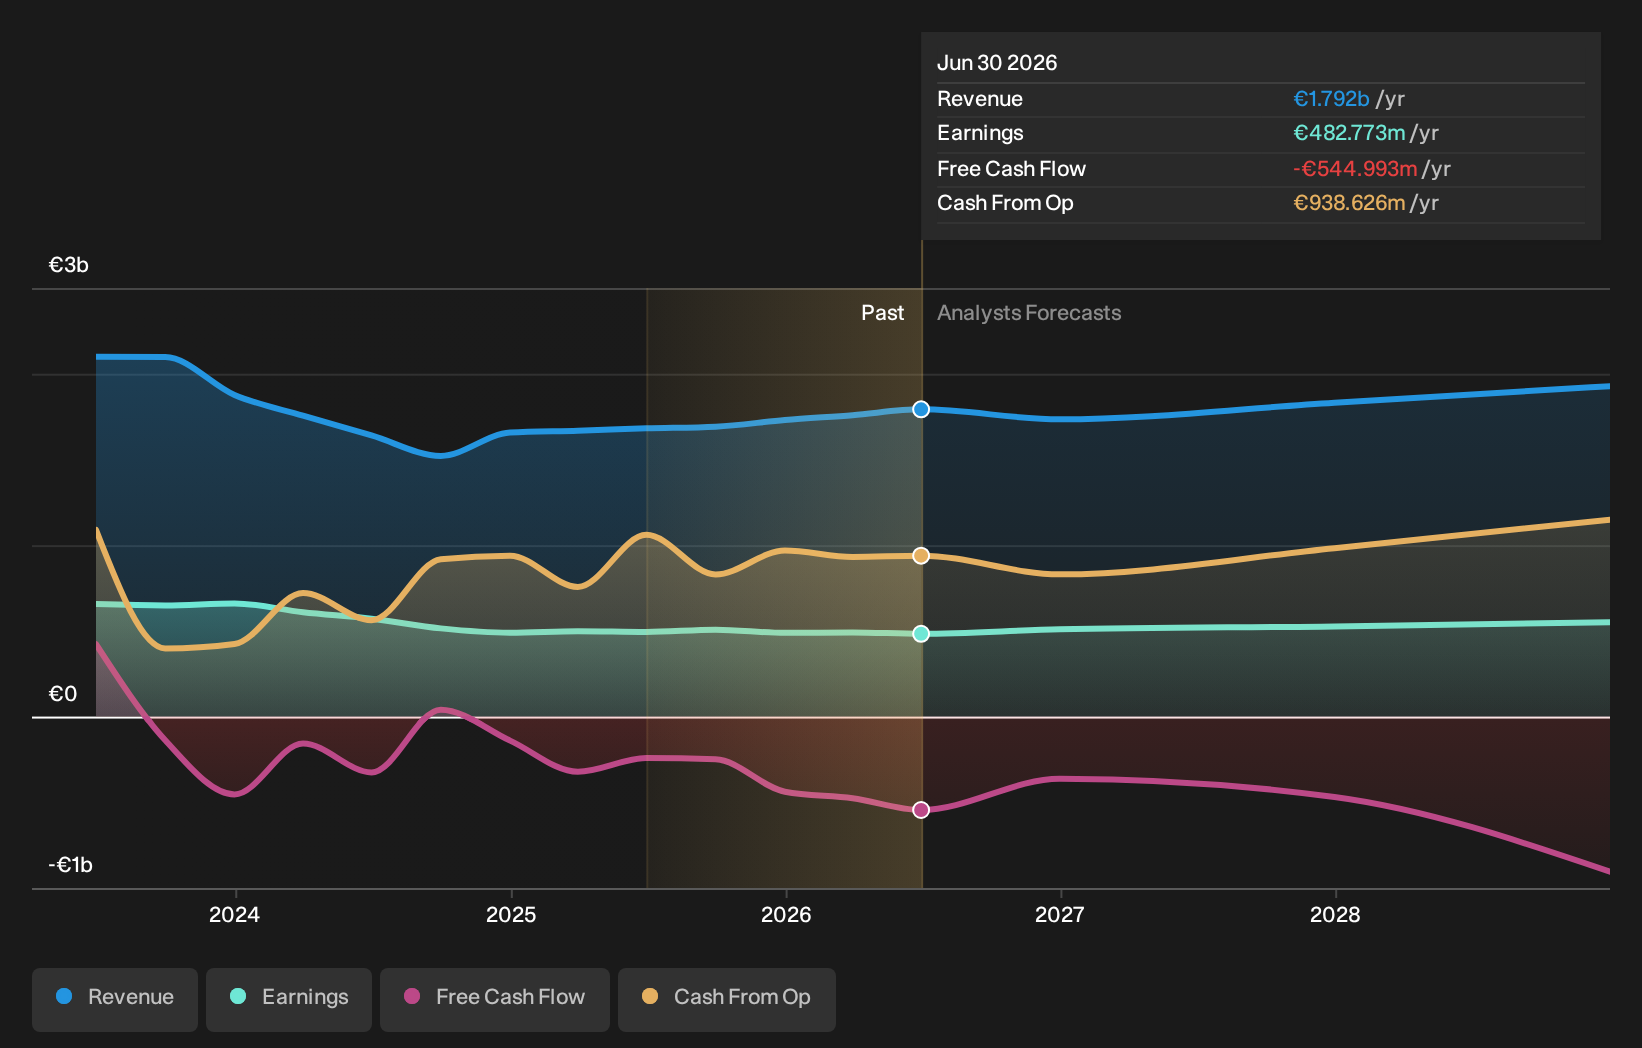1642x1048 pixels.
Task: Click the €0 y-axis label
Action: [63, 694]
